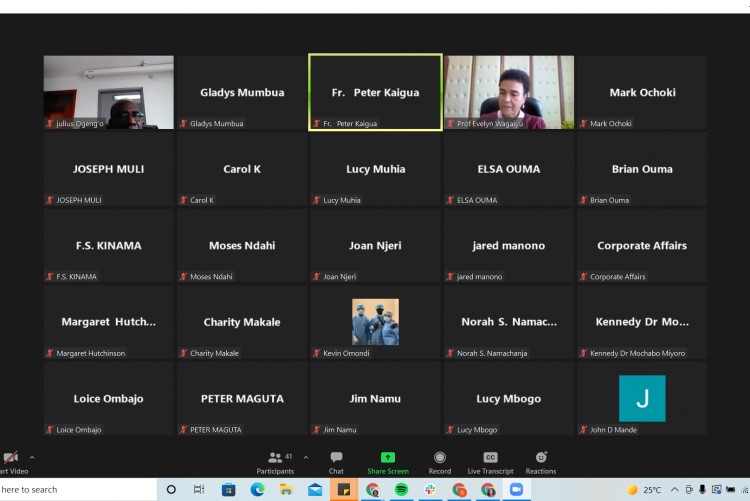This screenshot has height=501, width=750.
Task: Open the Reactions menu
Action: point(541,460)
